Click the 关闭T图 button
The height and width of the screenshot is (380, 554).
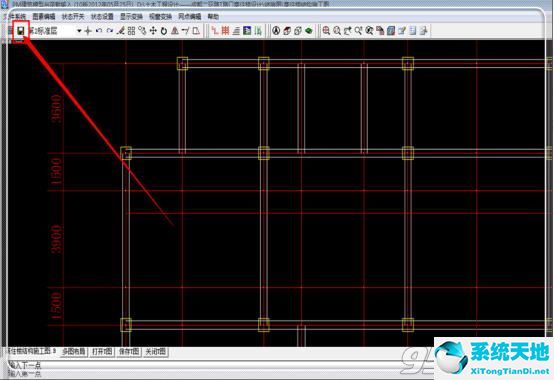pyautogui.click(x=155, y=352)
